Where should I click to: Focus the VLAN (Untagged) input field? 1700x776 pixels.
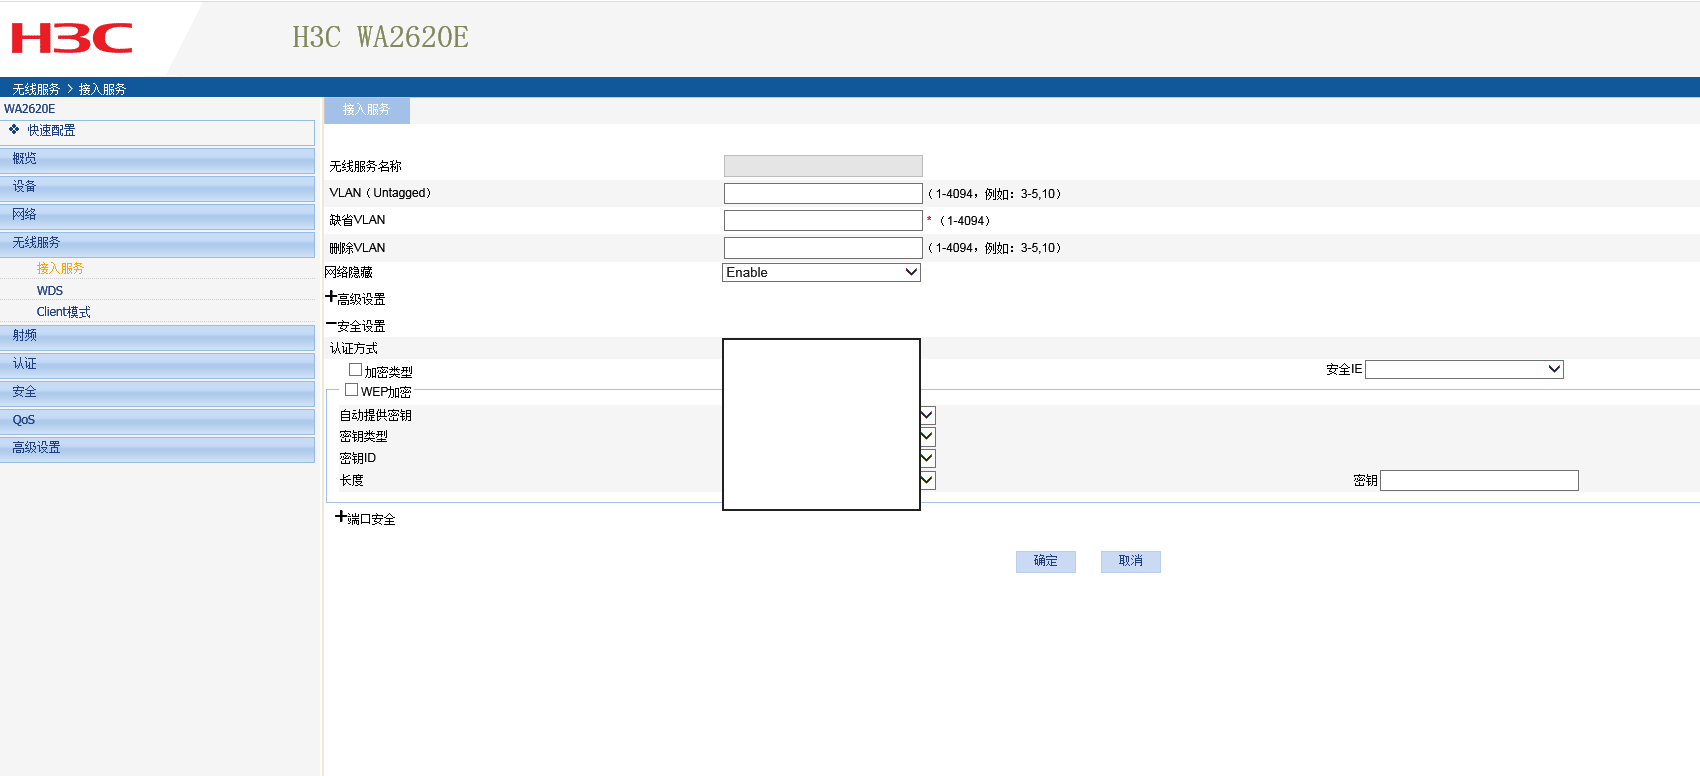pyautogui.click(x=823, y=193)
